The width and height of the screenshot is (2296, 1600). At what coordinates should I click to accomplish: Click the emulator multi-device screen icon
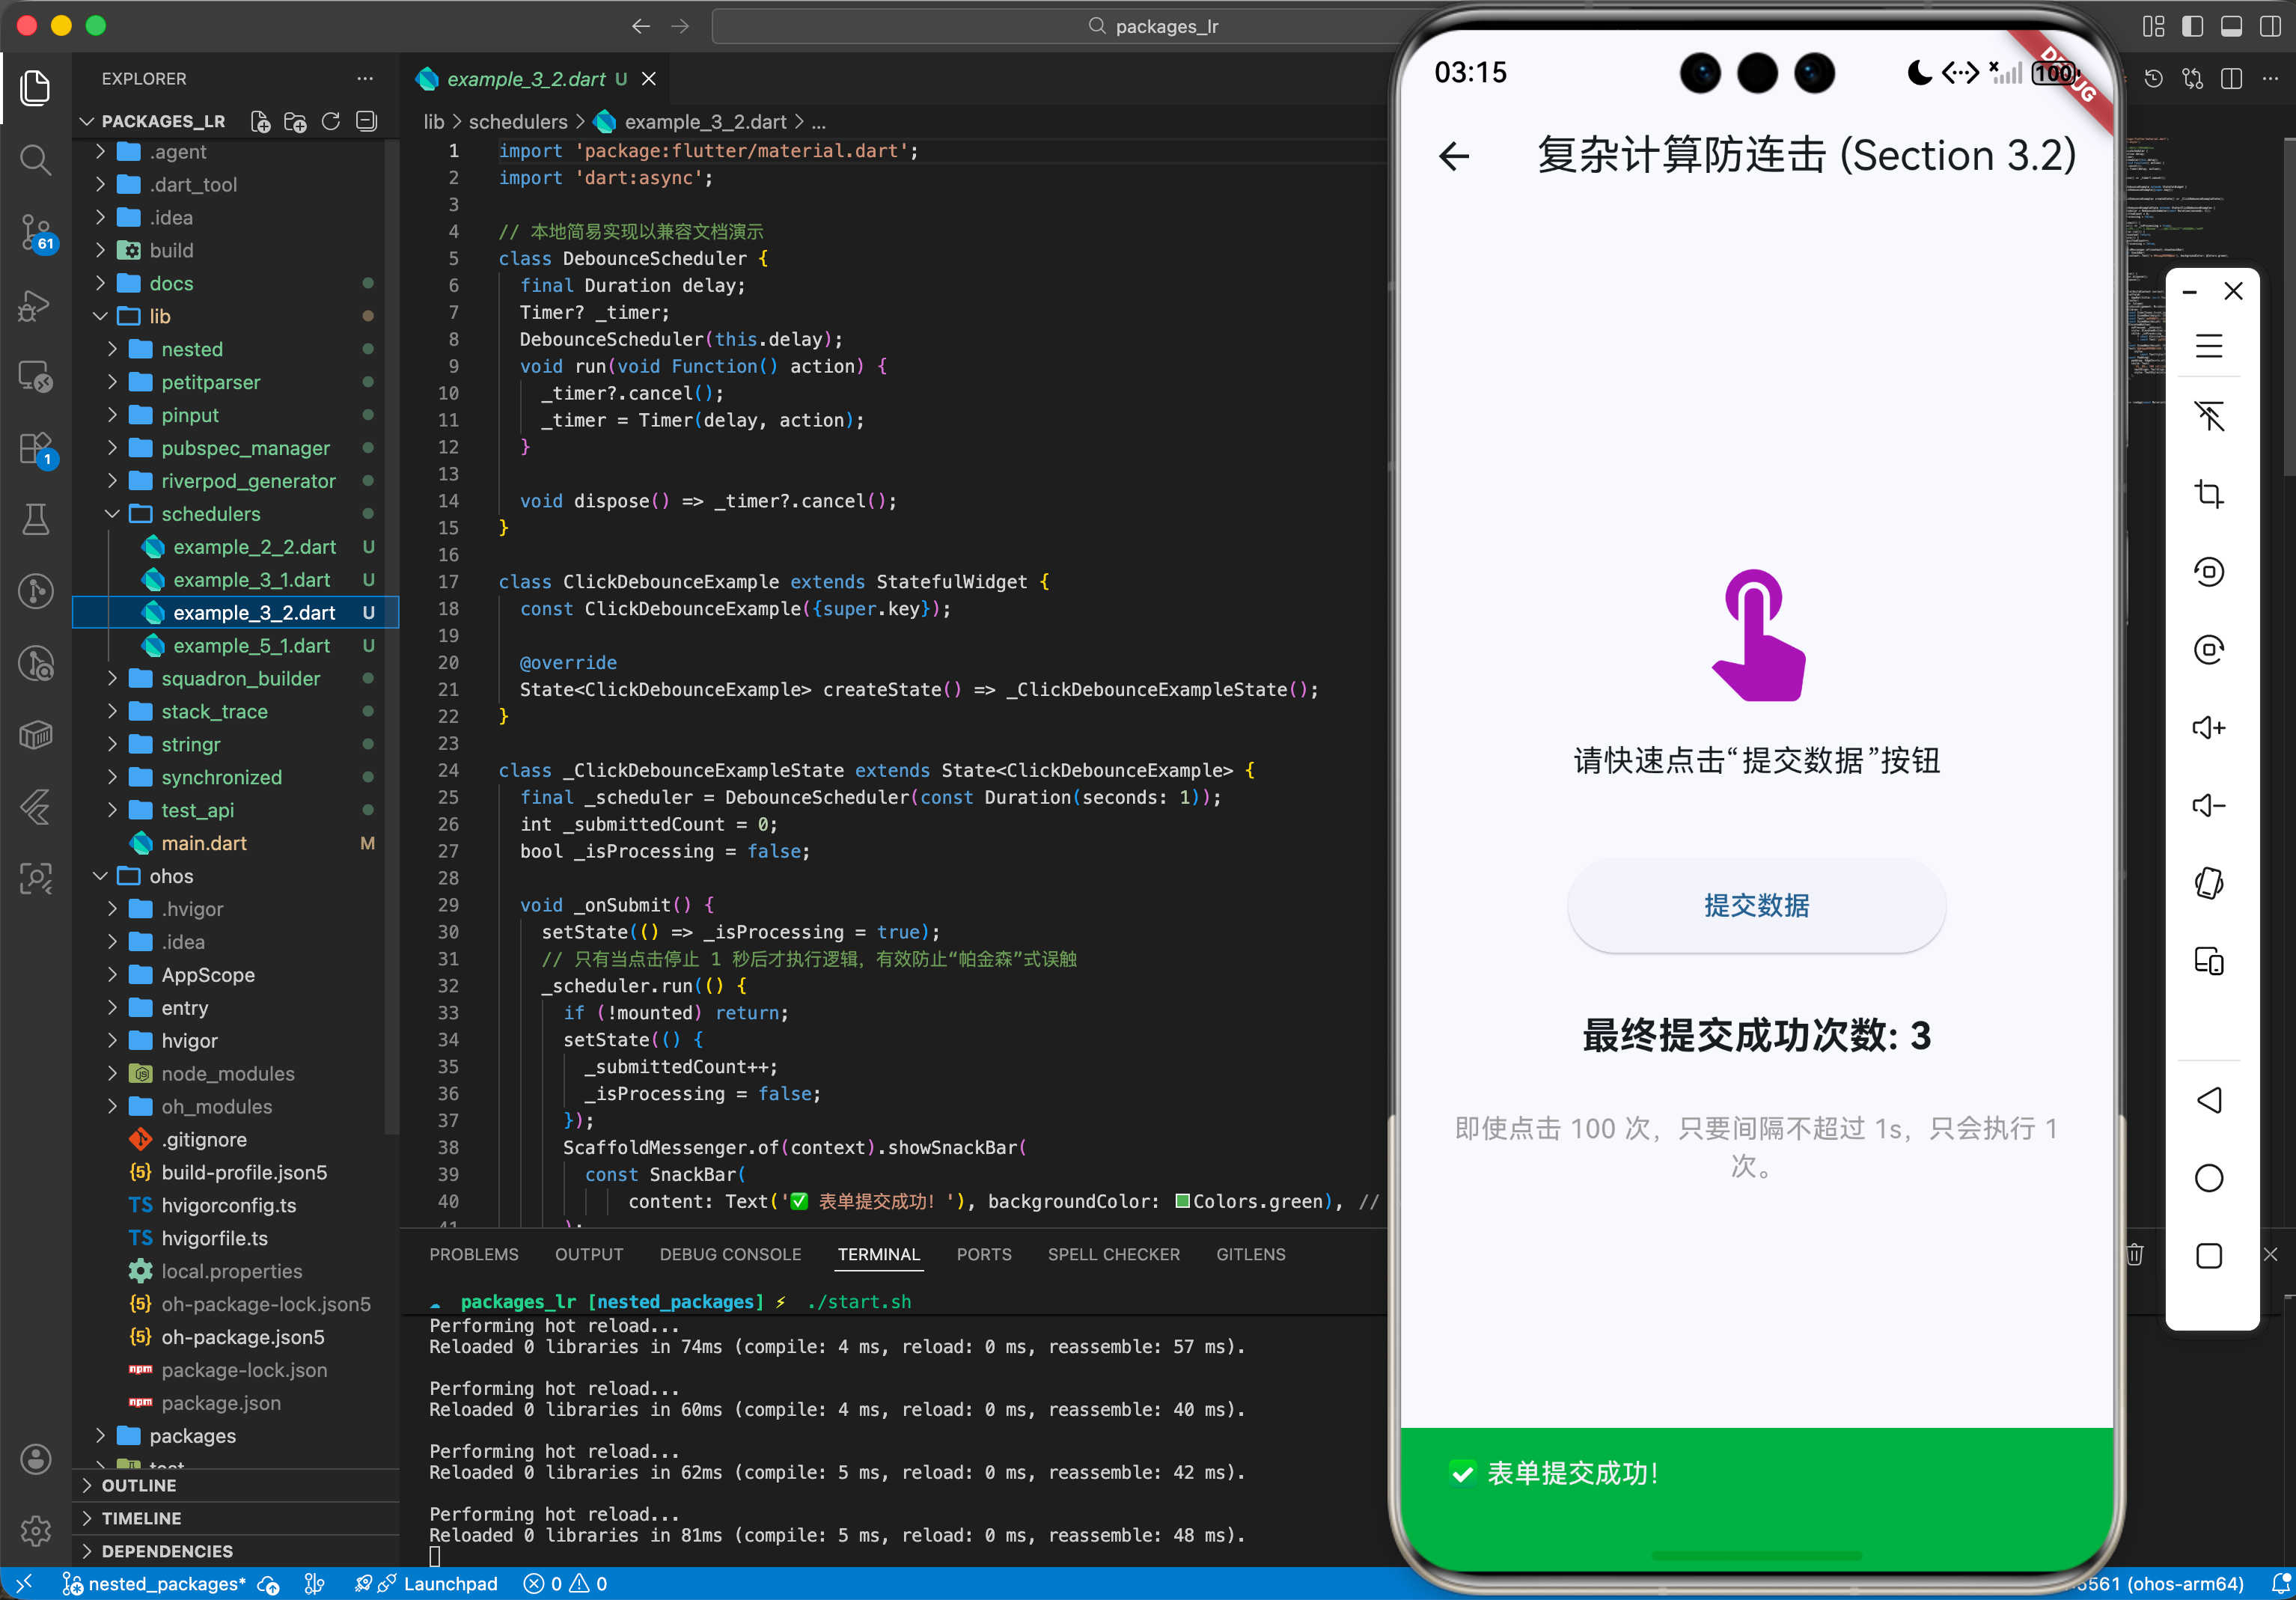pos(2208,961)
